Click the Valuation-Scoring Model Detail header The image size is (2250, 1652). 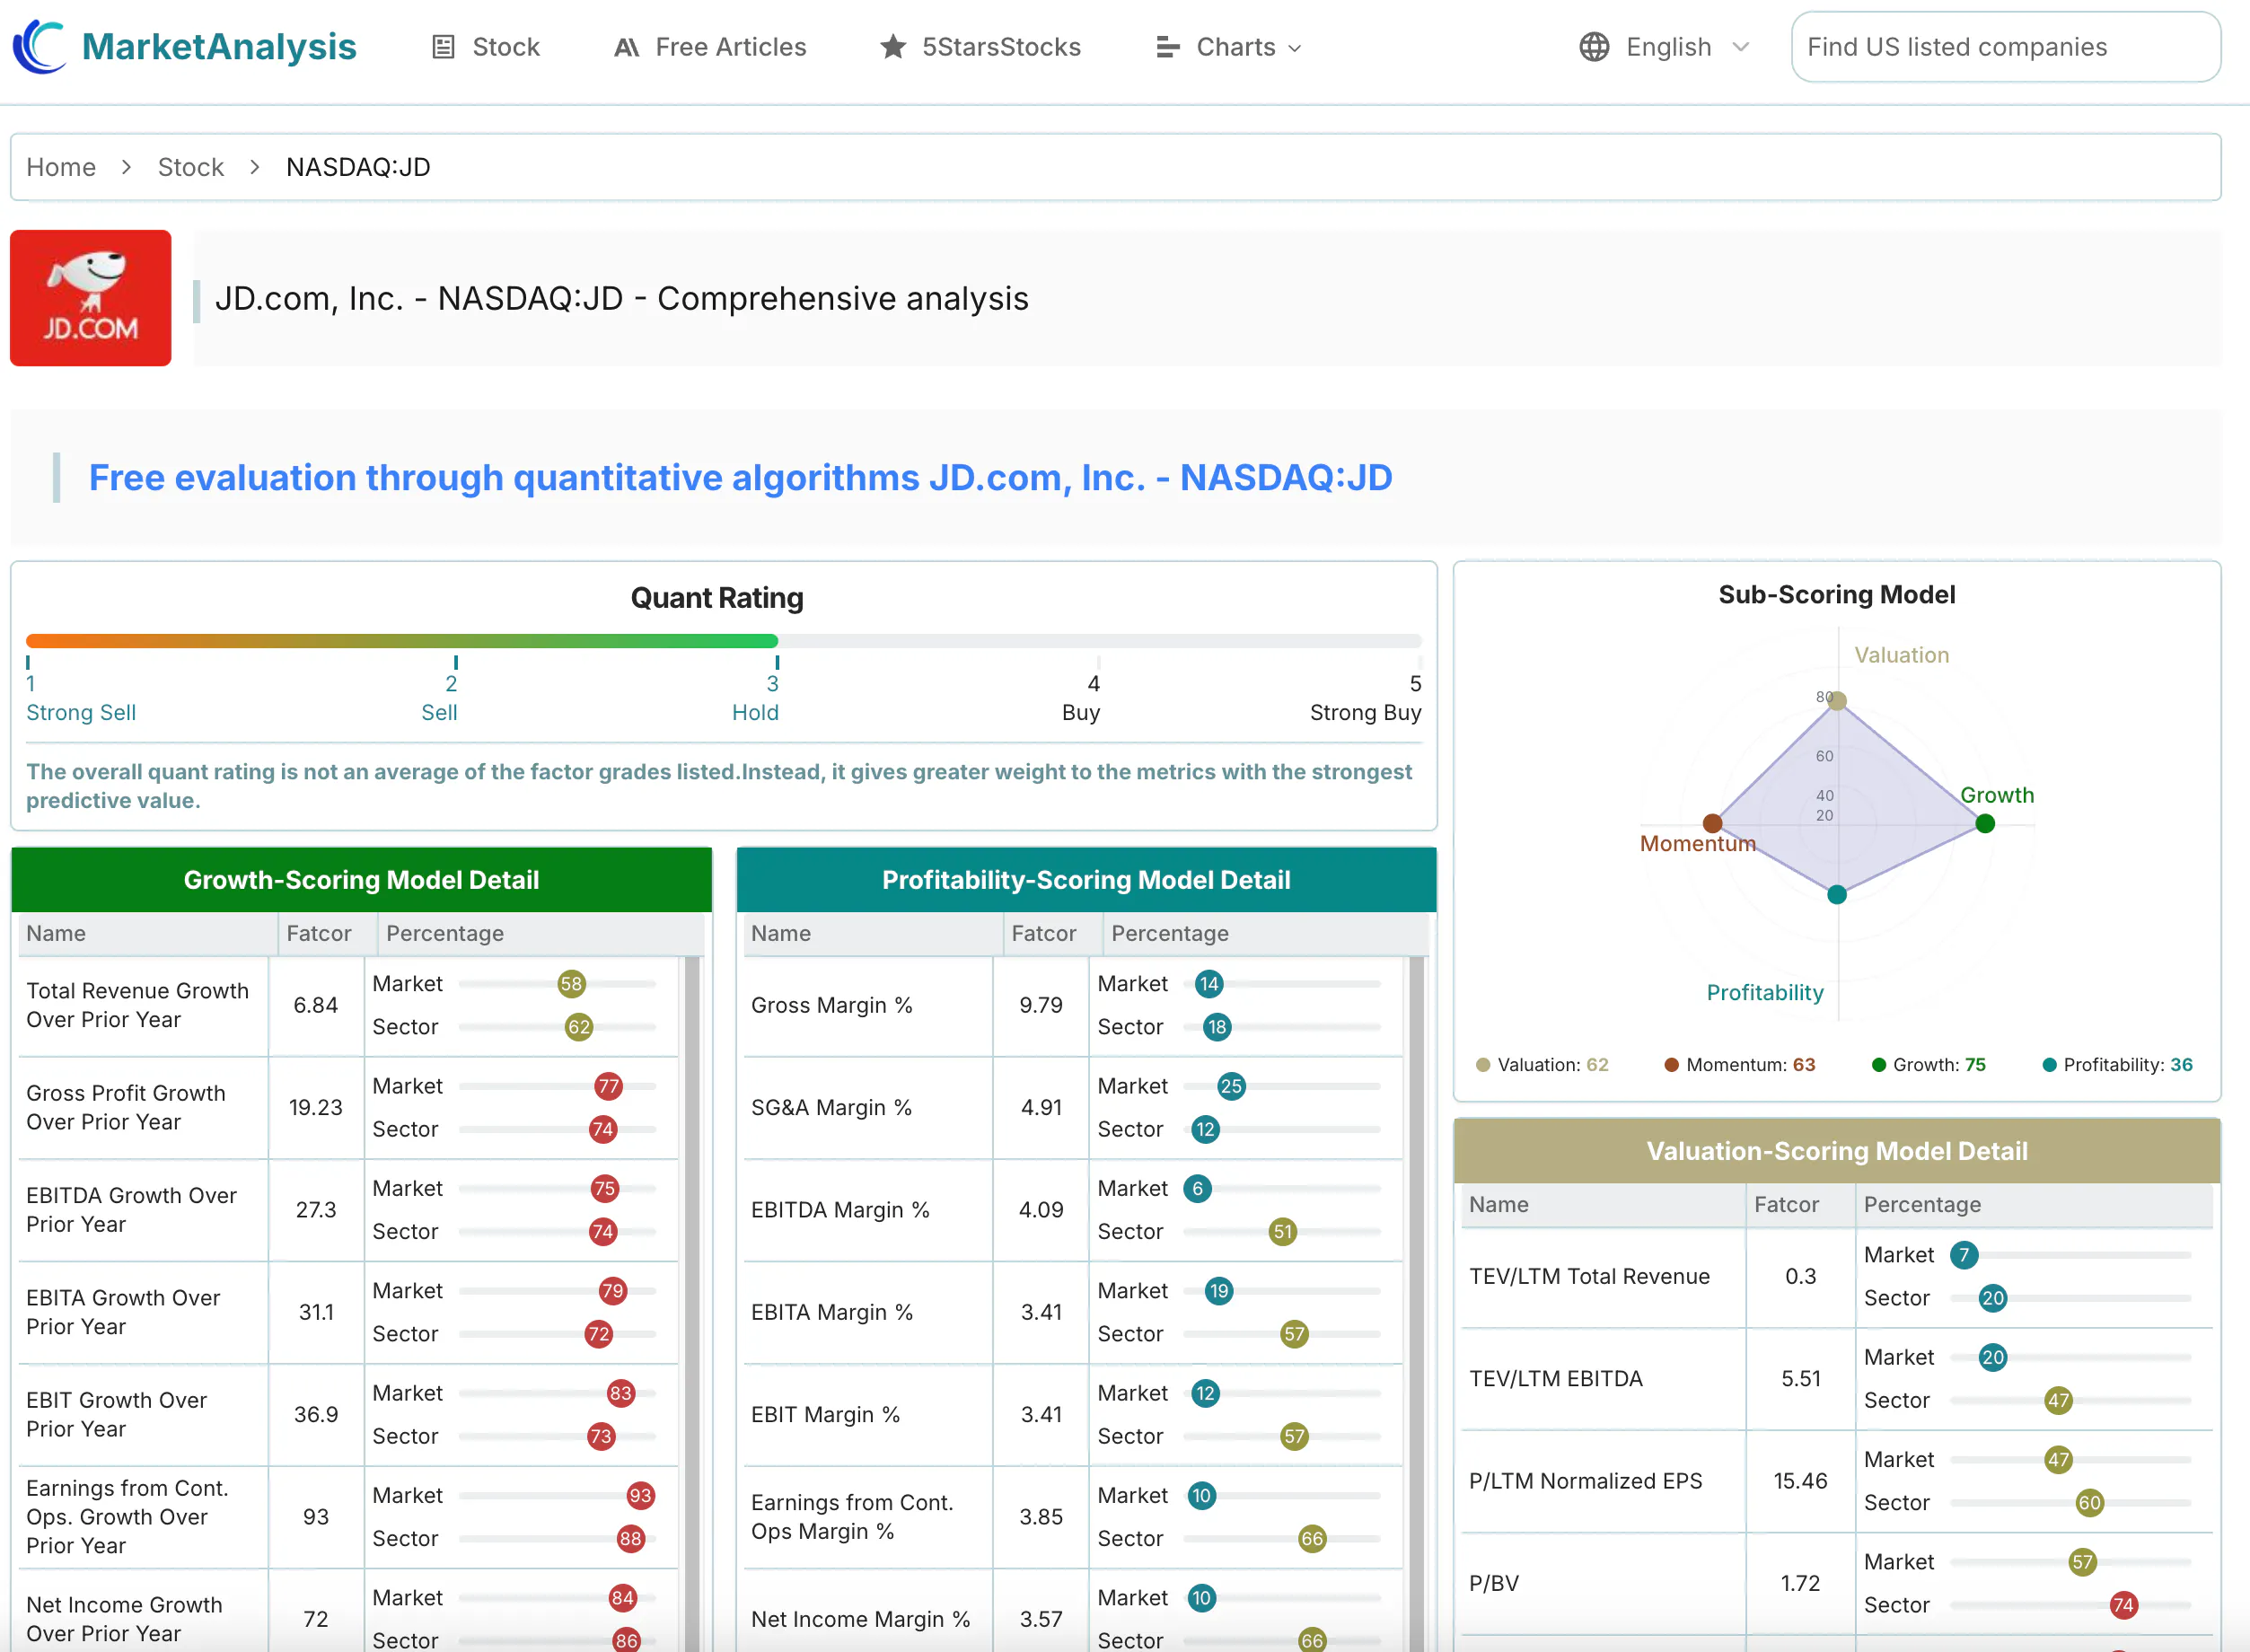(1837, 1151)
